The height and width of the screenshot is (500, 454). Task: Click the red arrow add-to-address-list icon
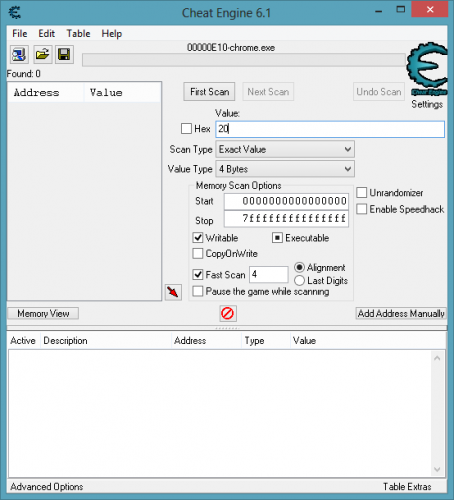(173, 292)
